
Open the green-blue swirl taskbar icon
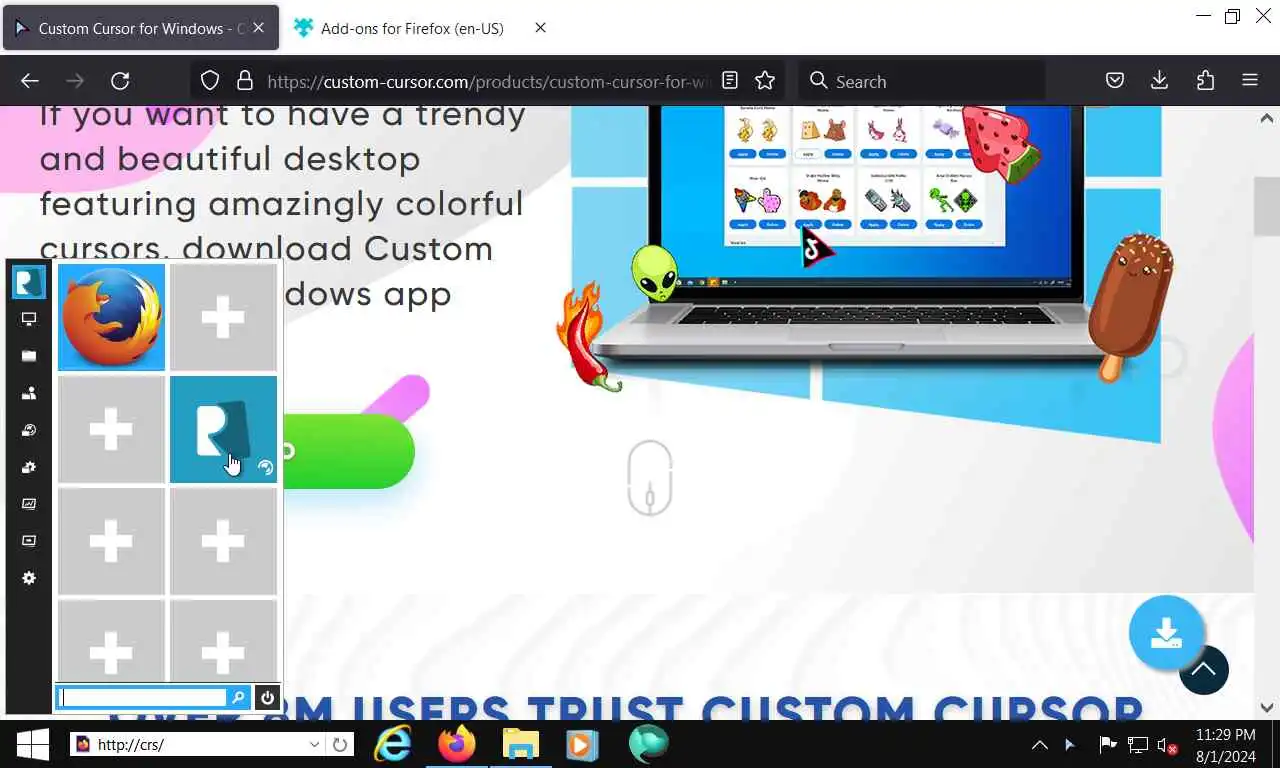[648, 744]
